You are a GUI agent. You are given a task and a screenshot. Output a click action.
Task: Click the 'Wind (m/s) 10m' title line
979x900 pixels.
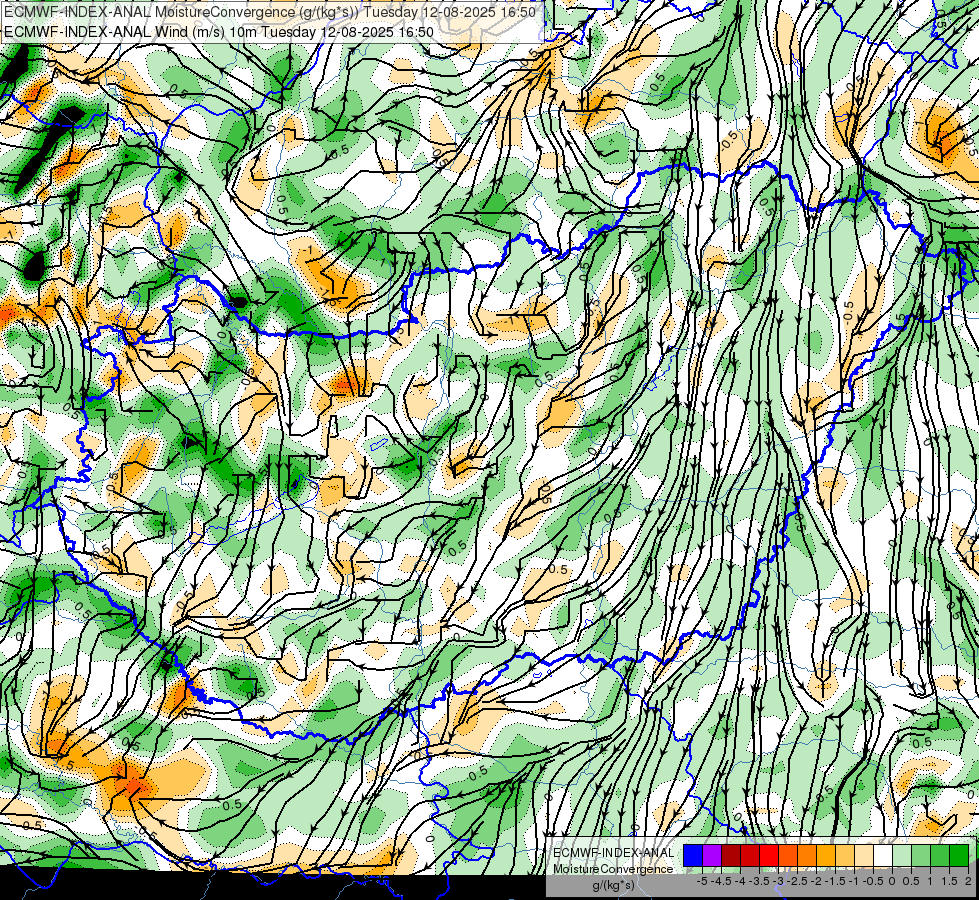coord(219,31)
